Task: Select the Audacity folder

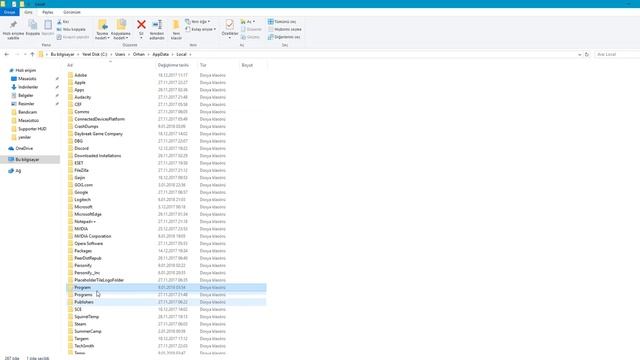Action: (82, 97)
